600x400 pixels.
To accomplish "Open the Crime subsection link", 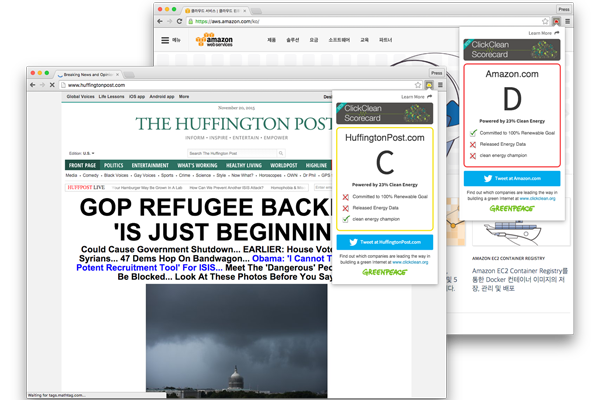I will (x=184, y=175).
